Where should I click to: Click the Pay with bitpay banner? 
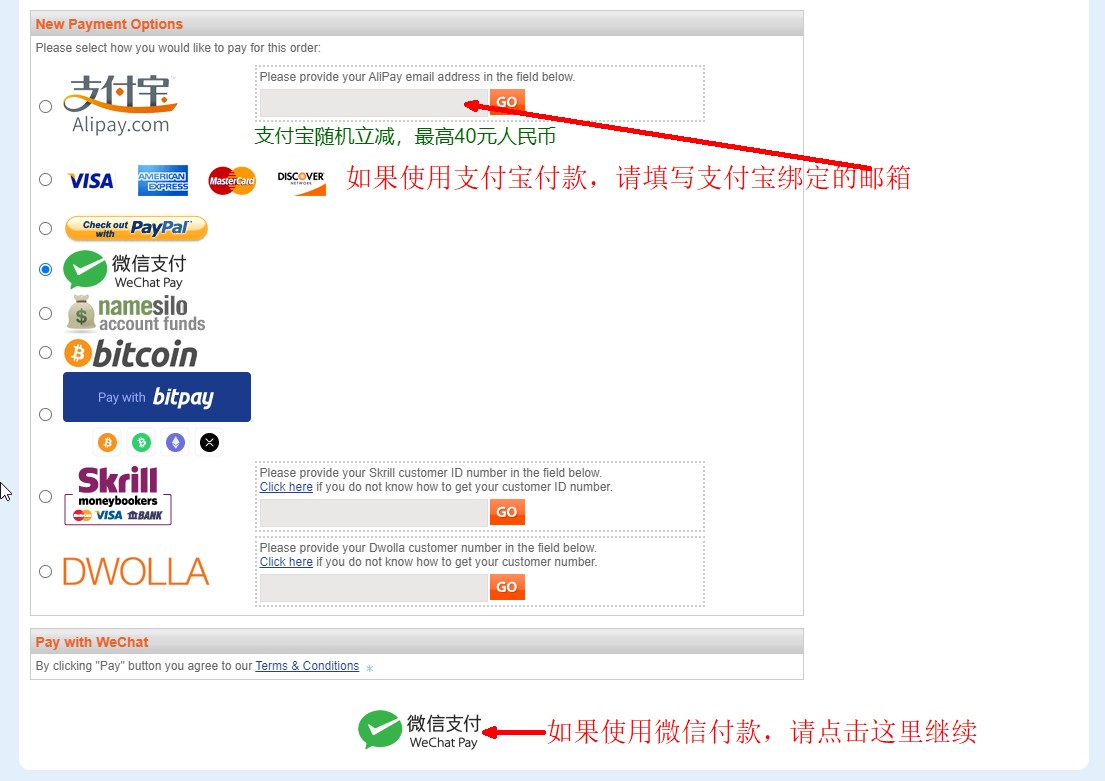pyautogui.click(x=156, y=397)
